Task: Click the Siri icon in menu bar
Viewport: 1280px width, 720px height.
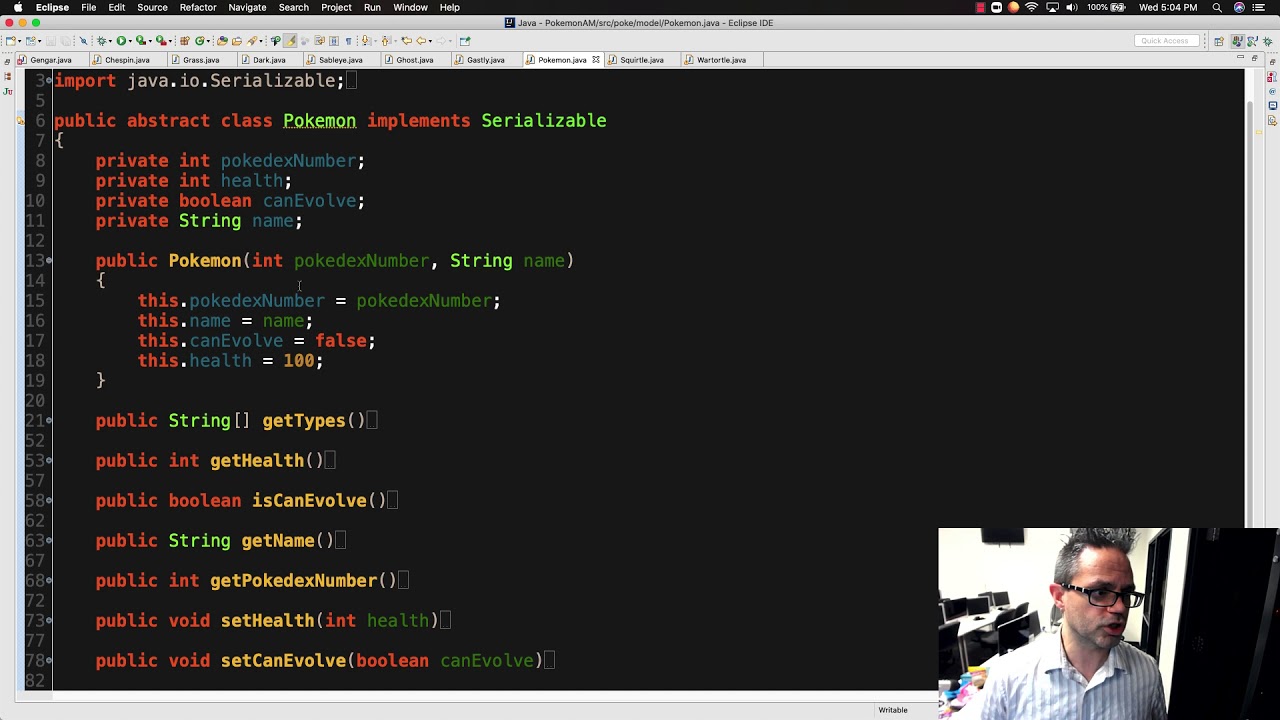Action: [1240, 7]
